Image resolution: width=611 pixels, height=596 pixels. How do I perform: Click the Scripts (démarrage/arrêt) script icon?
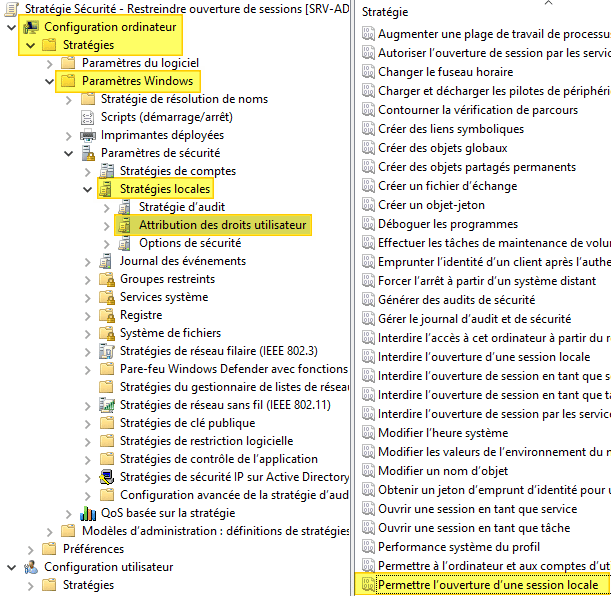click(87, 117)
